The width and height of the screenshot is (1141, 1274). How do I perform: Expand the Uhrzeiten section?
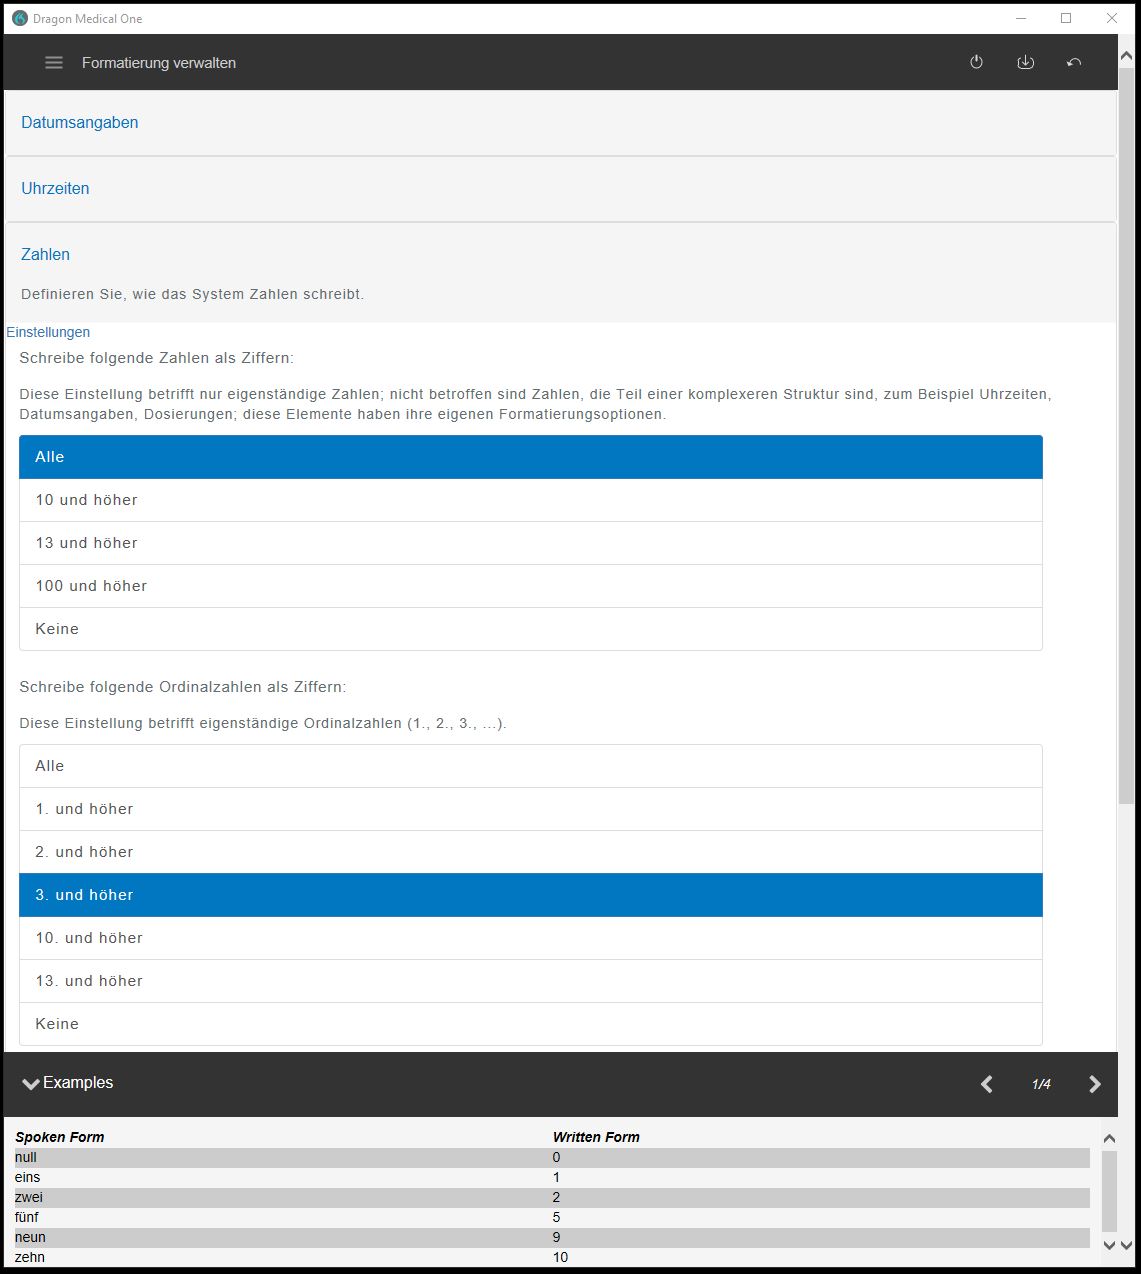click(x=55, y=188)
